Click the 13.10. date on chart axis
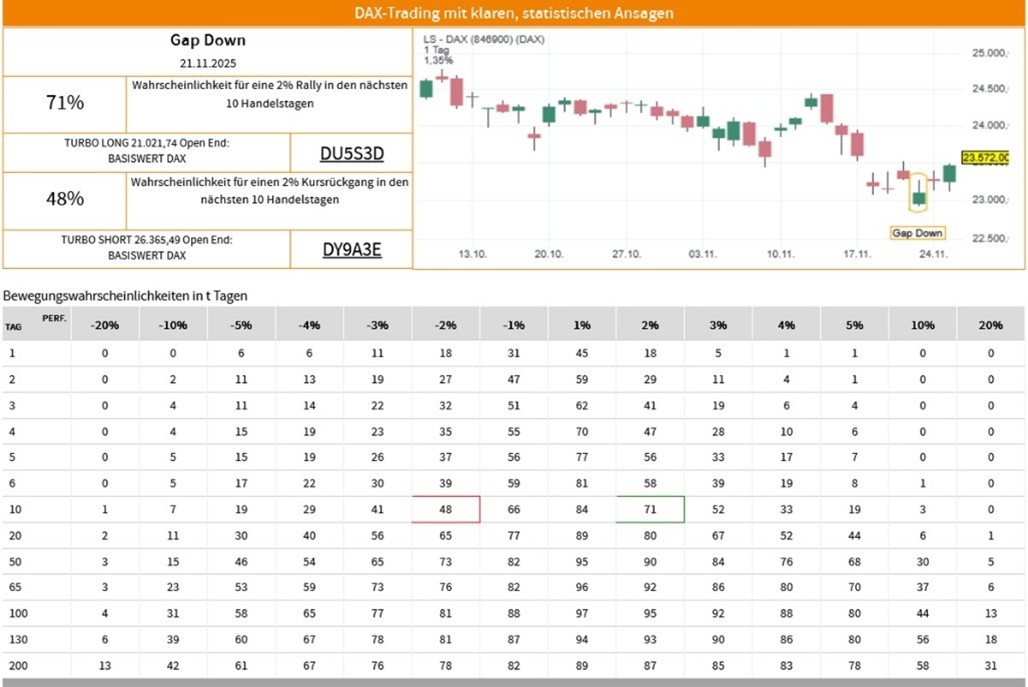1028x687 pixels. tap(472, 254)
